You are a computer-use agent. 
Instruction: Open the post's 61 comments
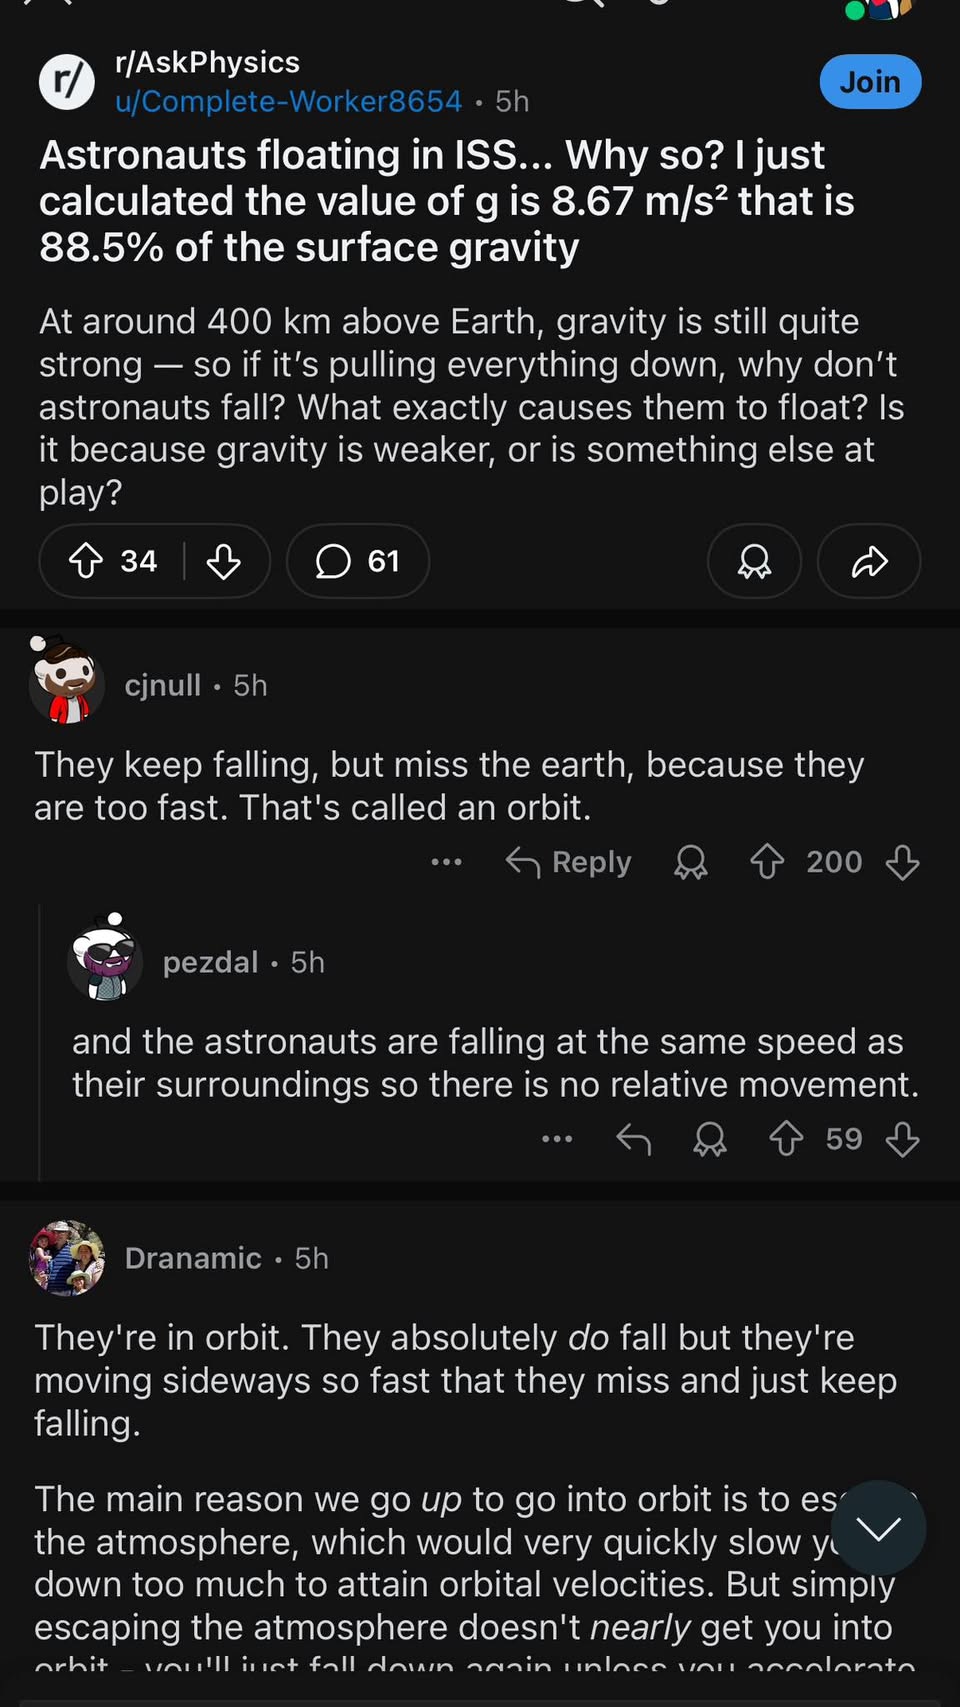click(357, 561)
